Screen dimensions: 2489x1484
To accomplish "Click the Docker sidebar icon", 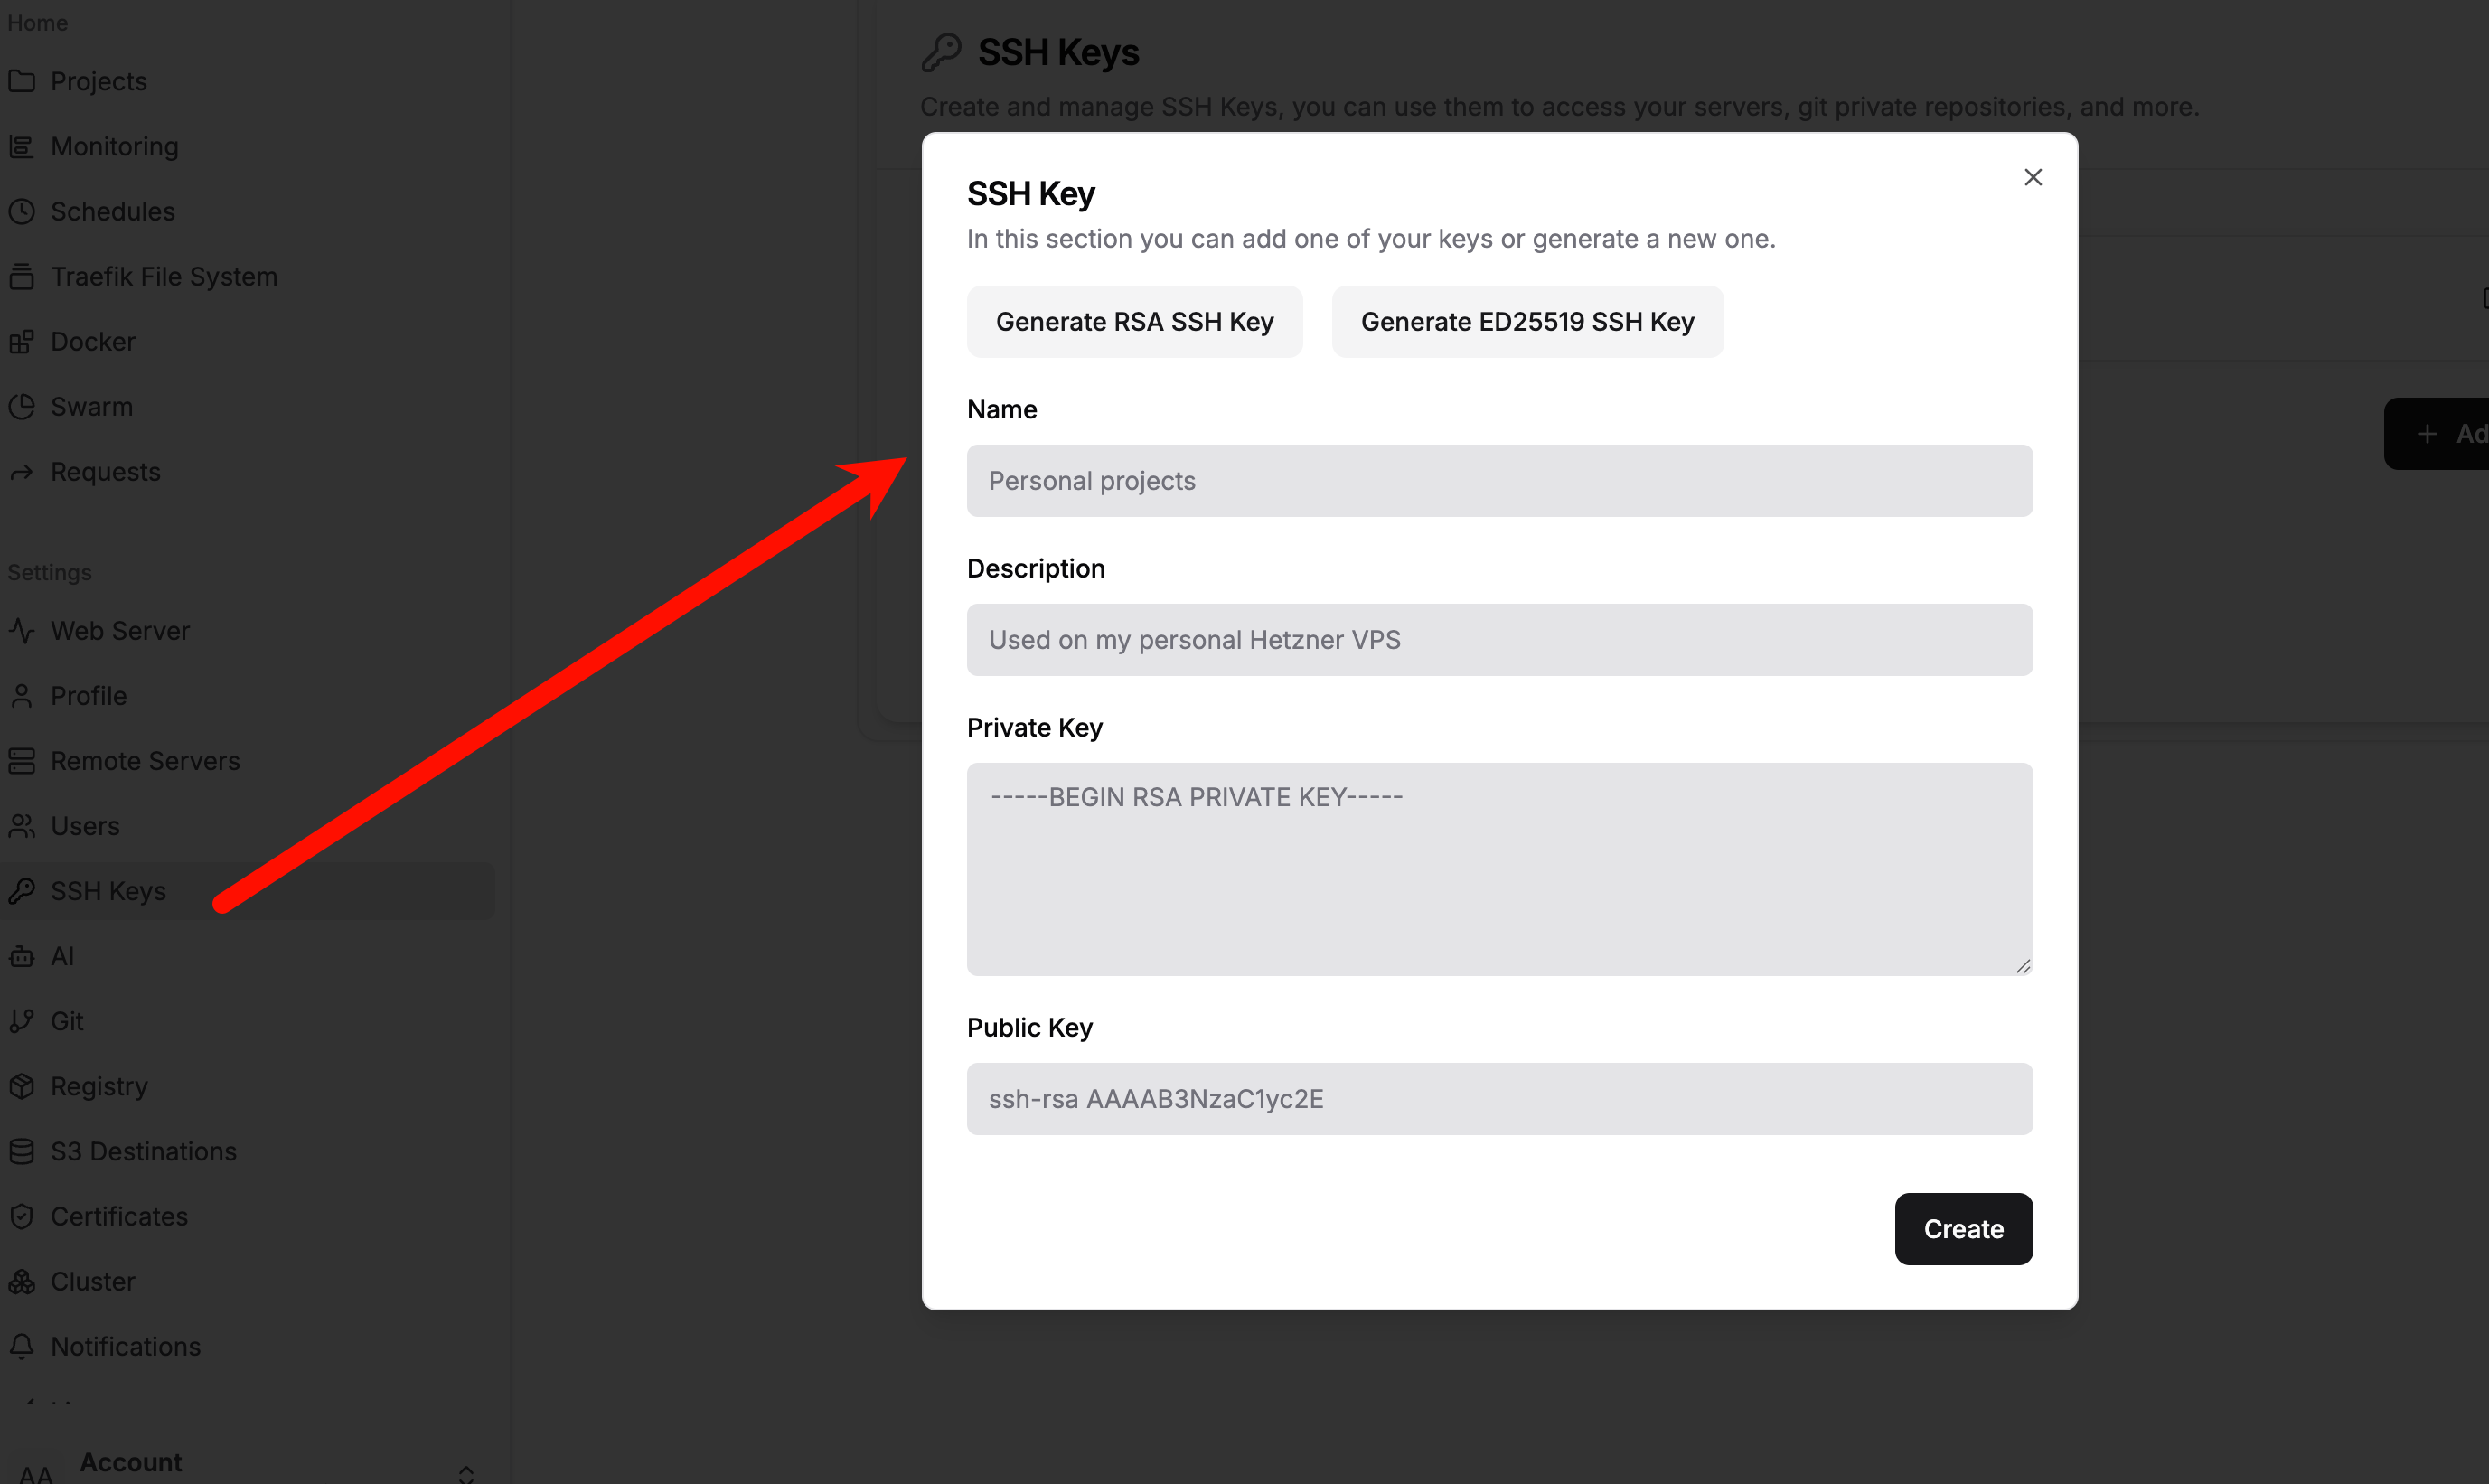I will 22,342.
